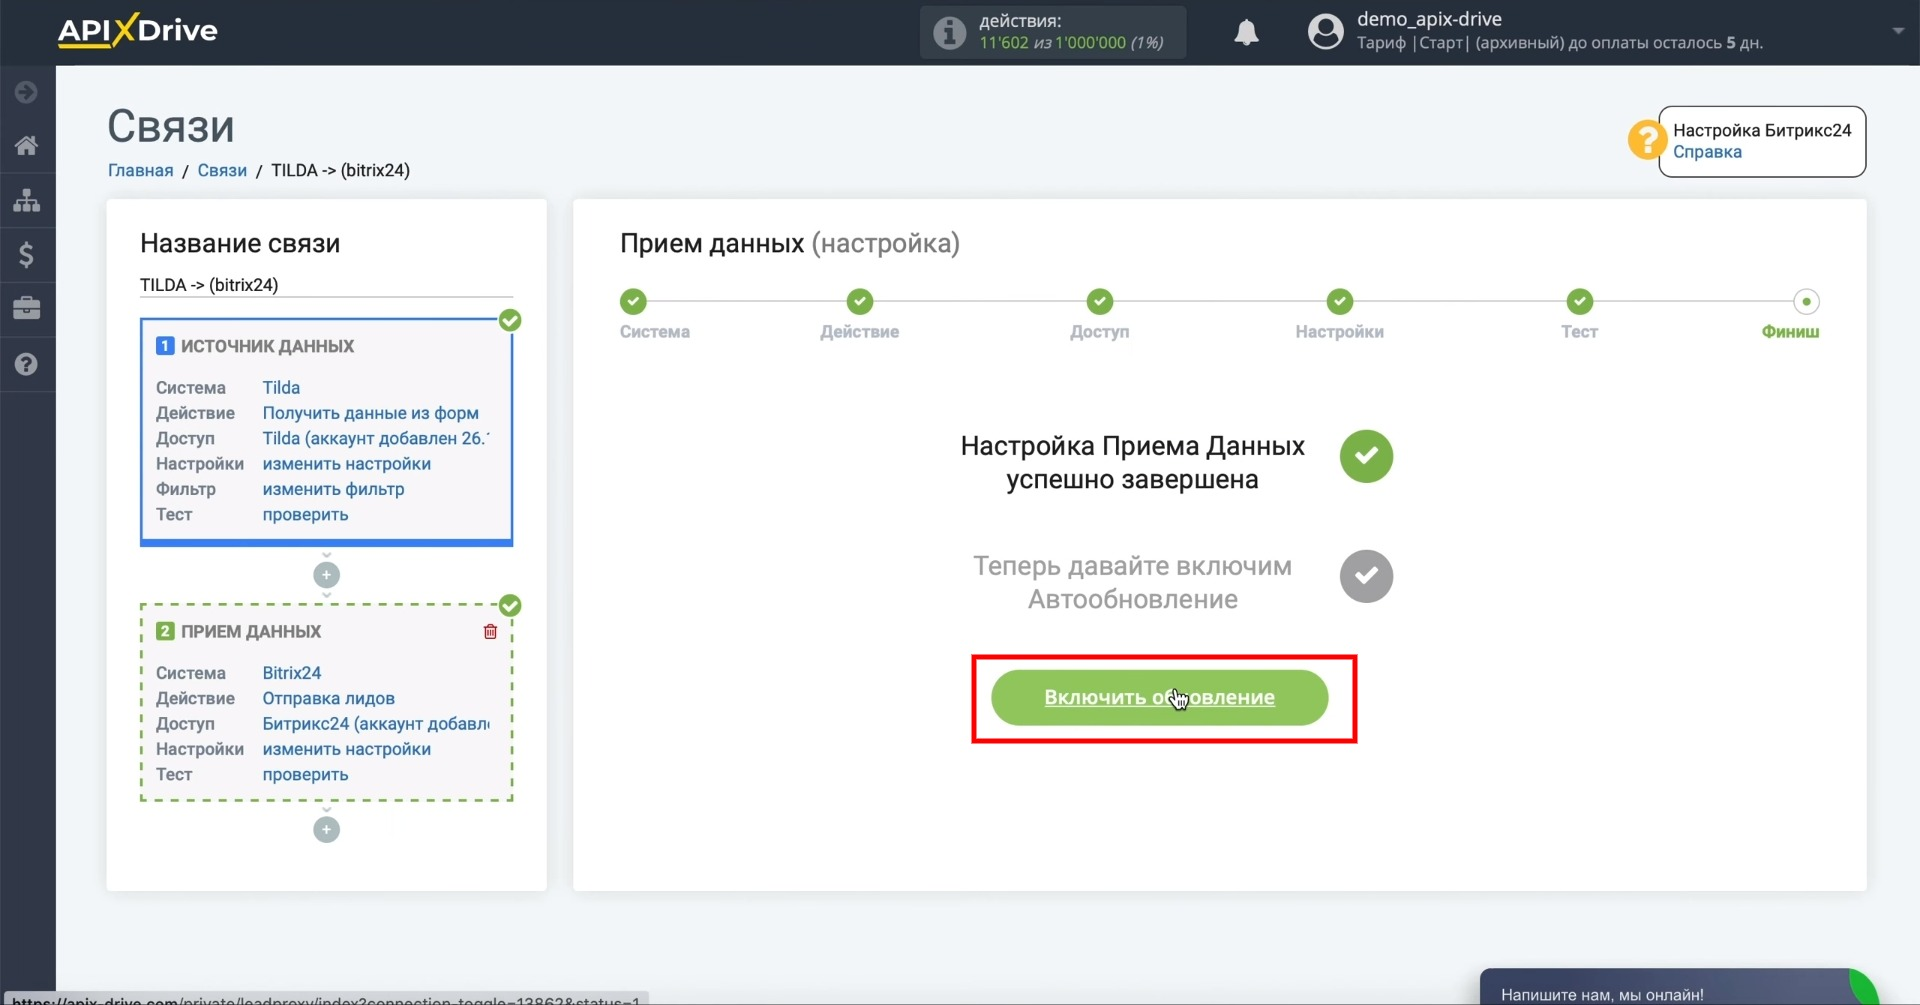The width and height of the screenshot is (1920, 1005).
Task: Go to Главная breadcrumb
Action: pyautogui.click(x=140, y=170)
